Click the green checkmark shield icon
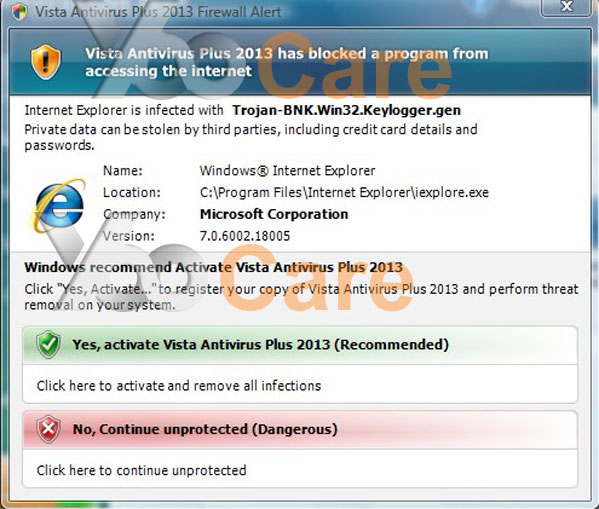 (48, 344)
